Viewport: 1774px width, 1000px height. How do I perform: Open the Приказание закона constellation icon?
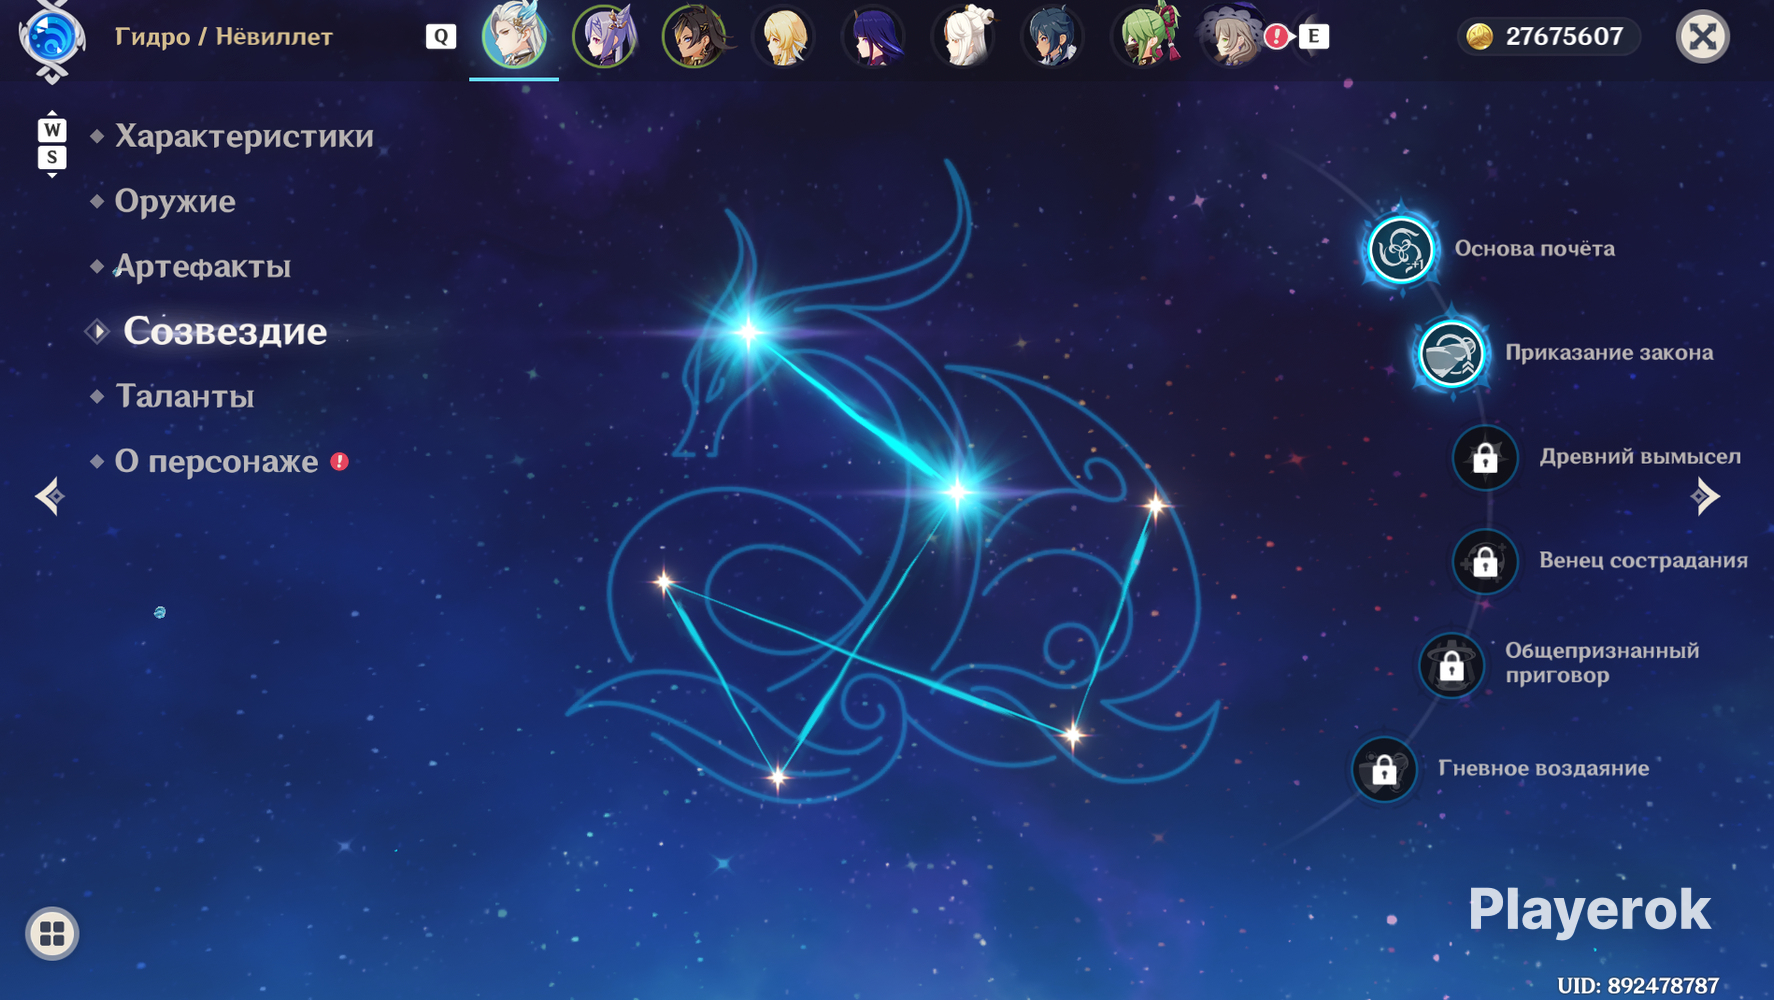1451,353
